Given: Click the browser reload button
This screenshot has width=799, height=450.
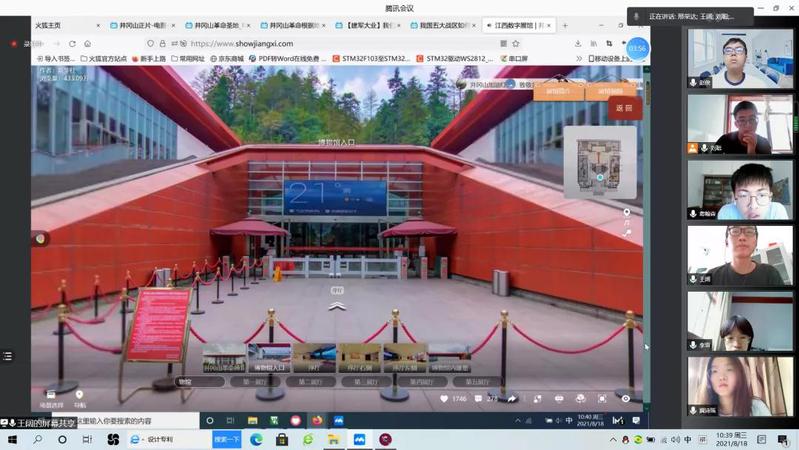Looking at the screenshot, I should coord(72,44).
